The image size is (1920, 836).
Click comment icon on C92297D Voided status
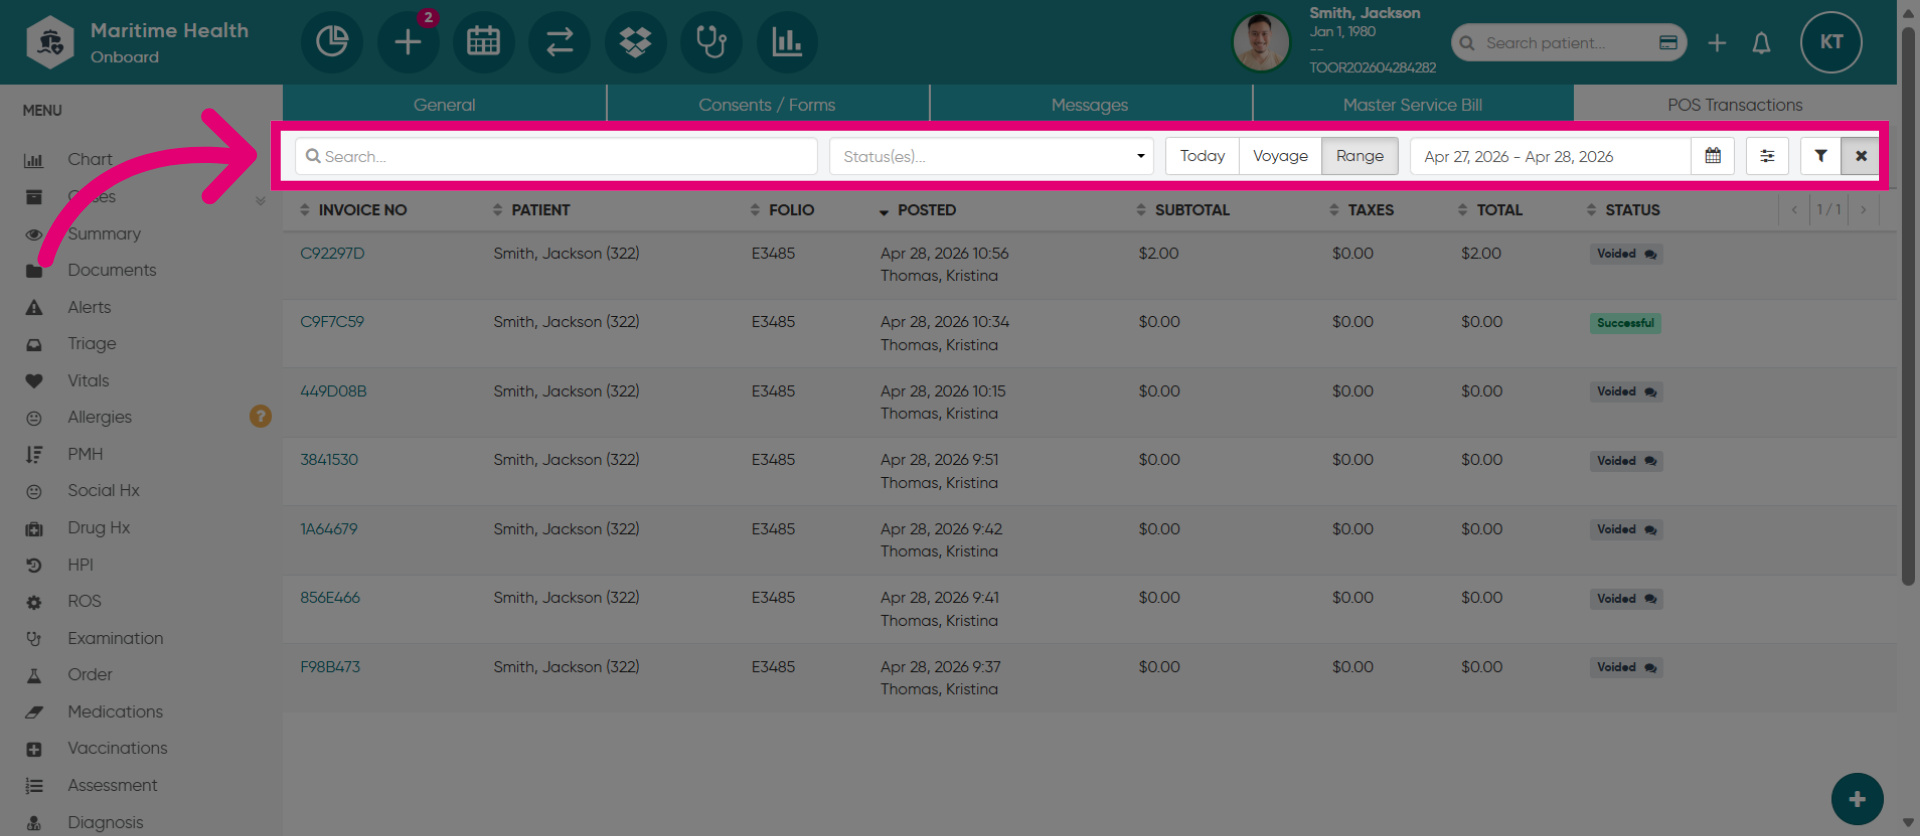1650,254
